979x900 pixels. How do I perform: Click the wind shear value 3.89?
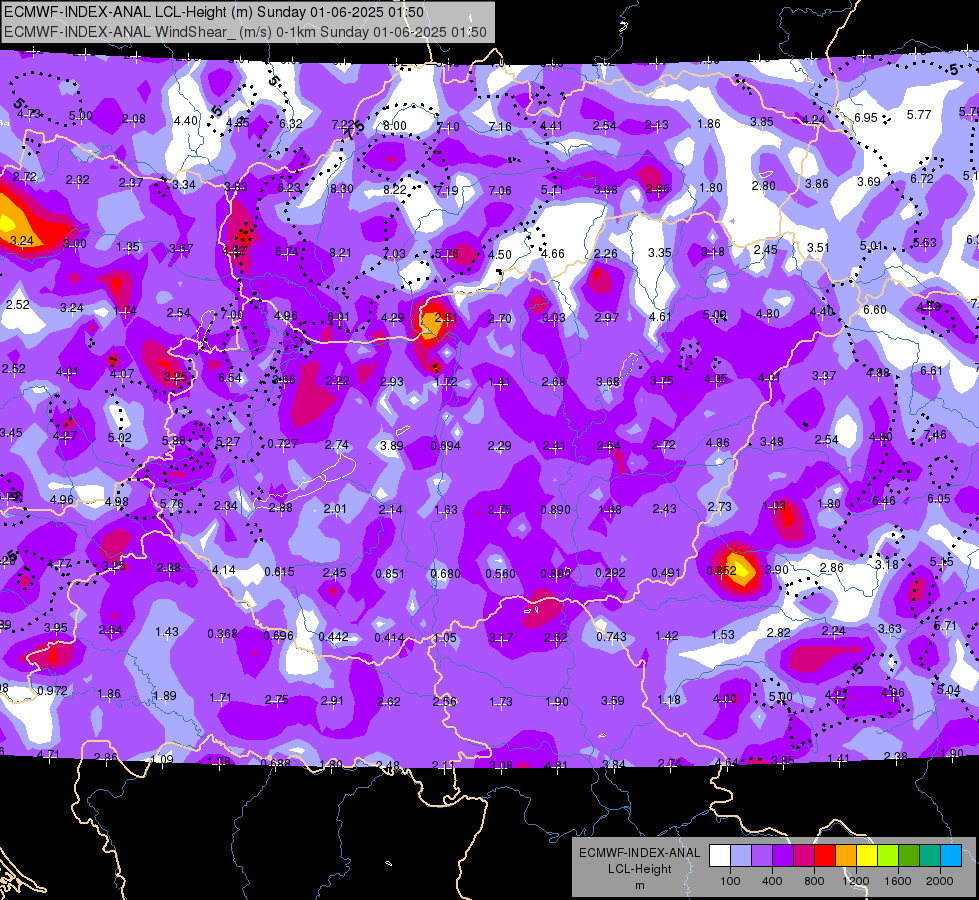pyautogui.click(x=391, y=445)
